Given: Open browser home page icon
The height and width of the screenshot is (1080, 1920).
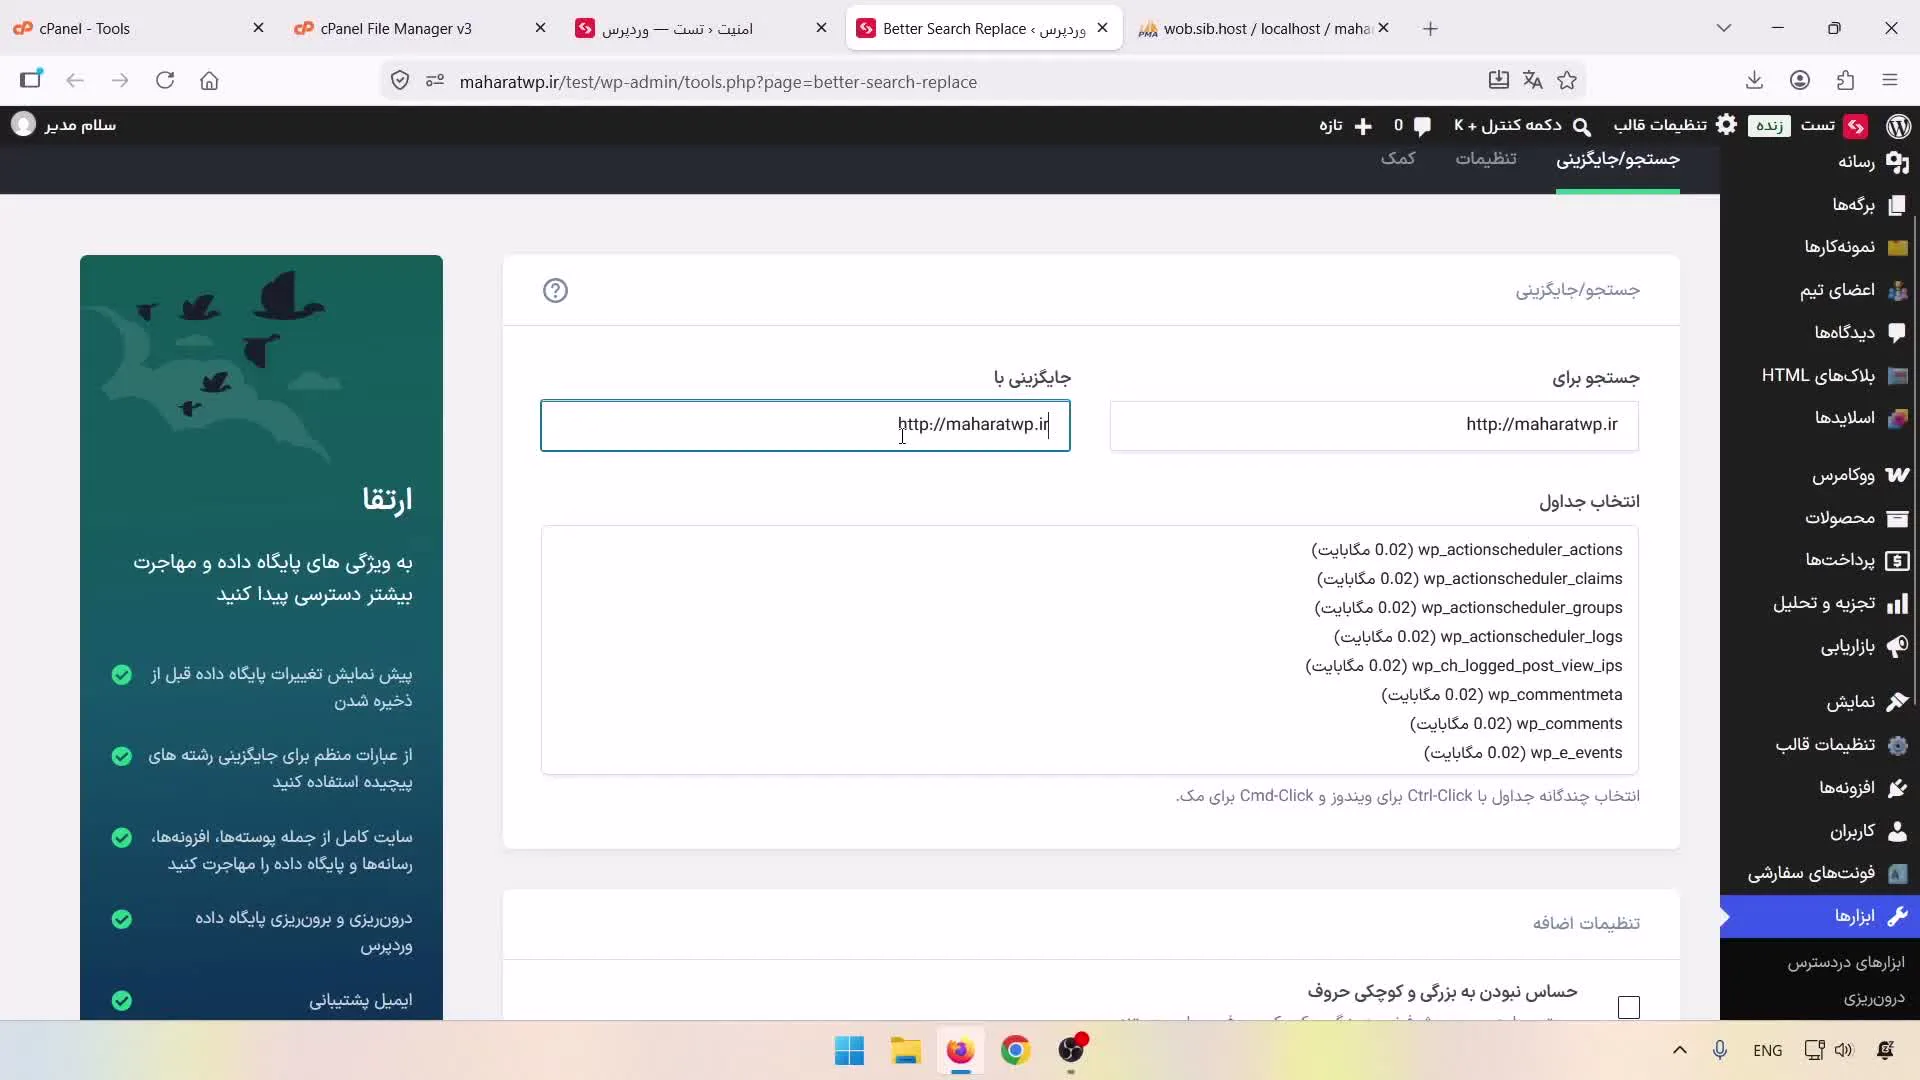Looking at the screenshot, I should [209, 81].
